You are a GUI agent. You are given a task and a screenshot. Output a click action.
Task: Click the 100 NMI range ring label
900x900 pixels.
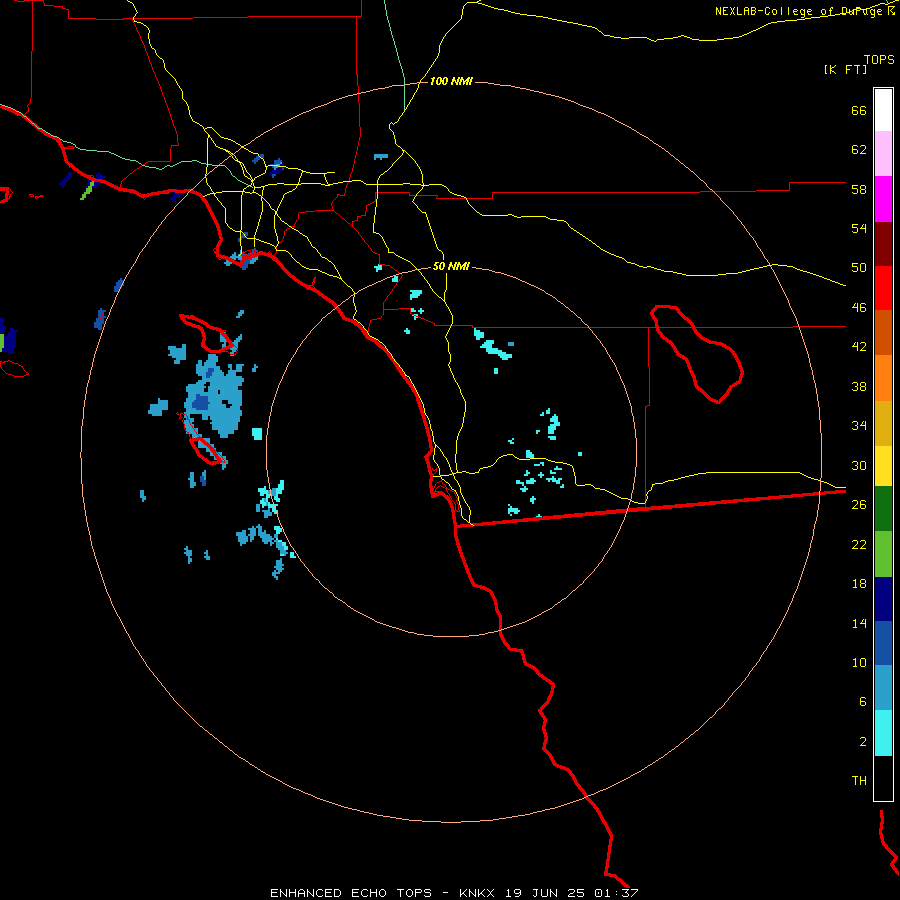pos(451,82)
